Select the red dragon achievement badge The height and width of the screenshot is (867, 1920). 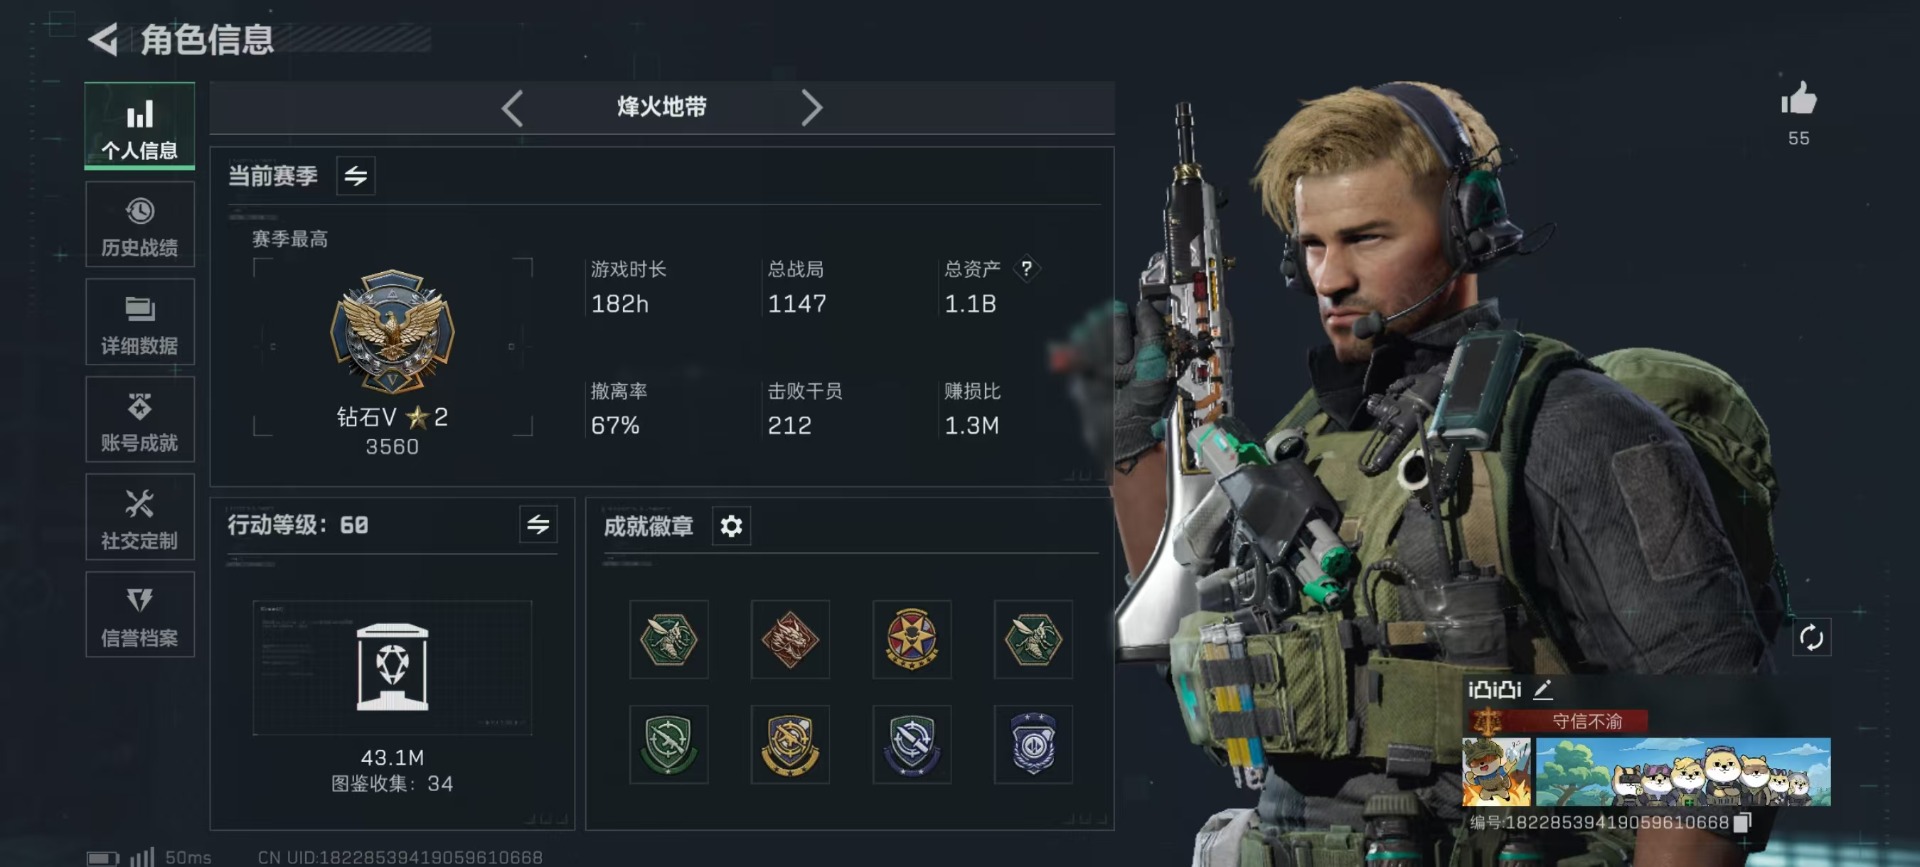(x=790, y=640)
